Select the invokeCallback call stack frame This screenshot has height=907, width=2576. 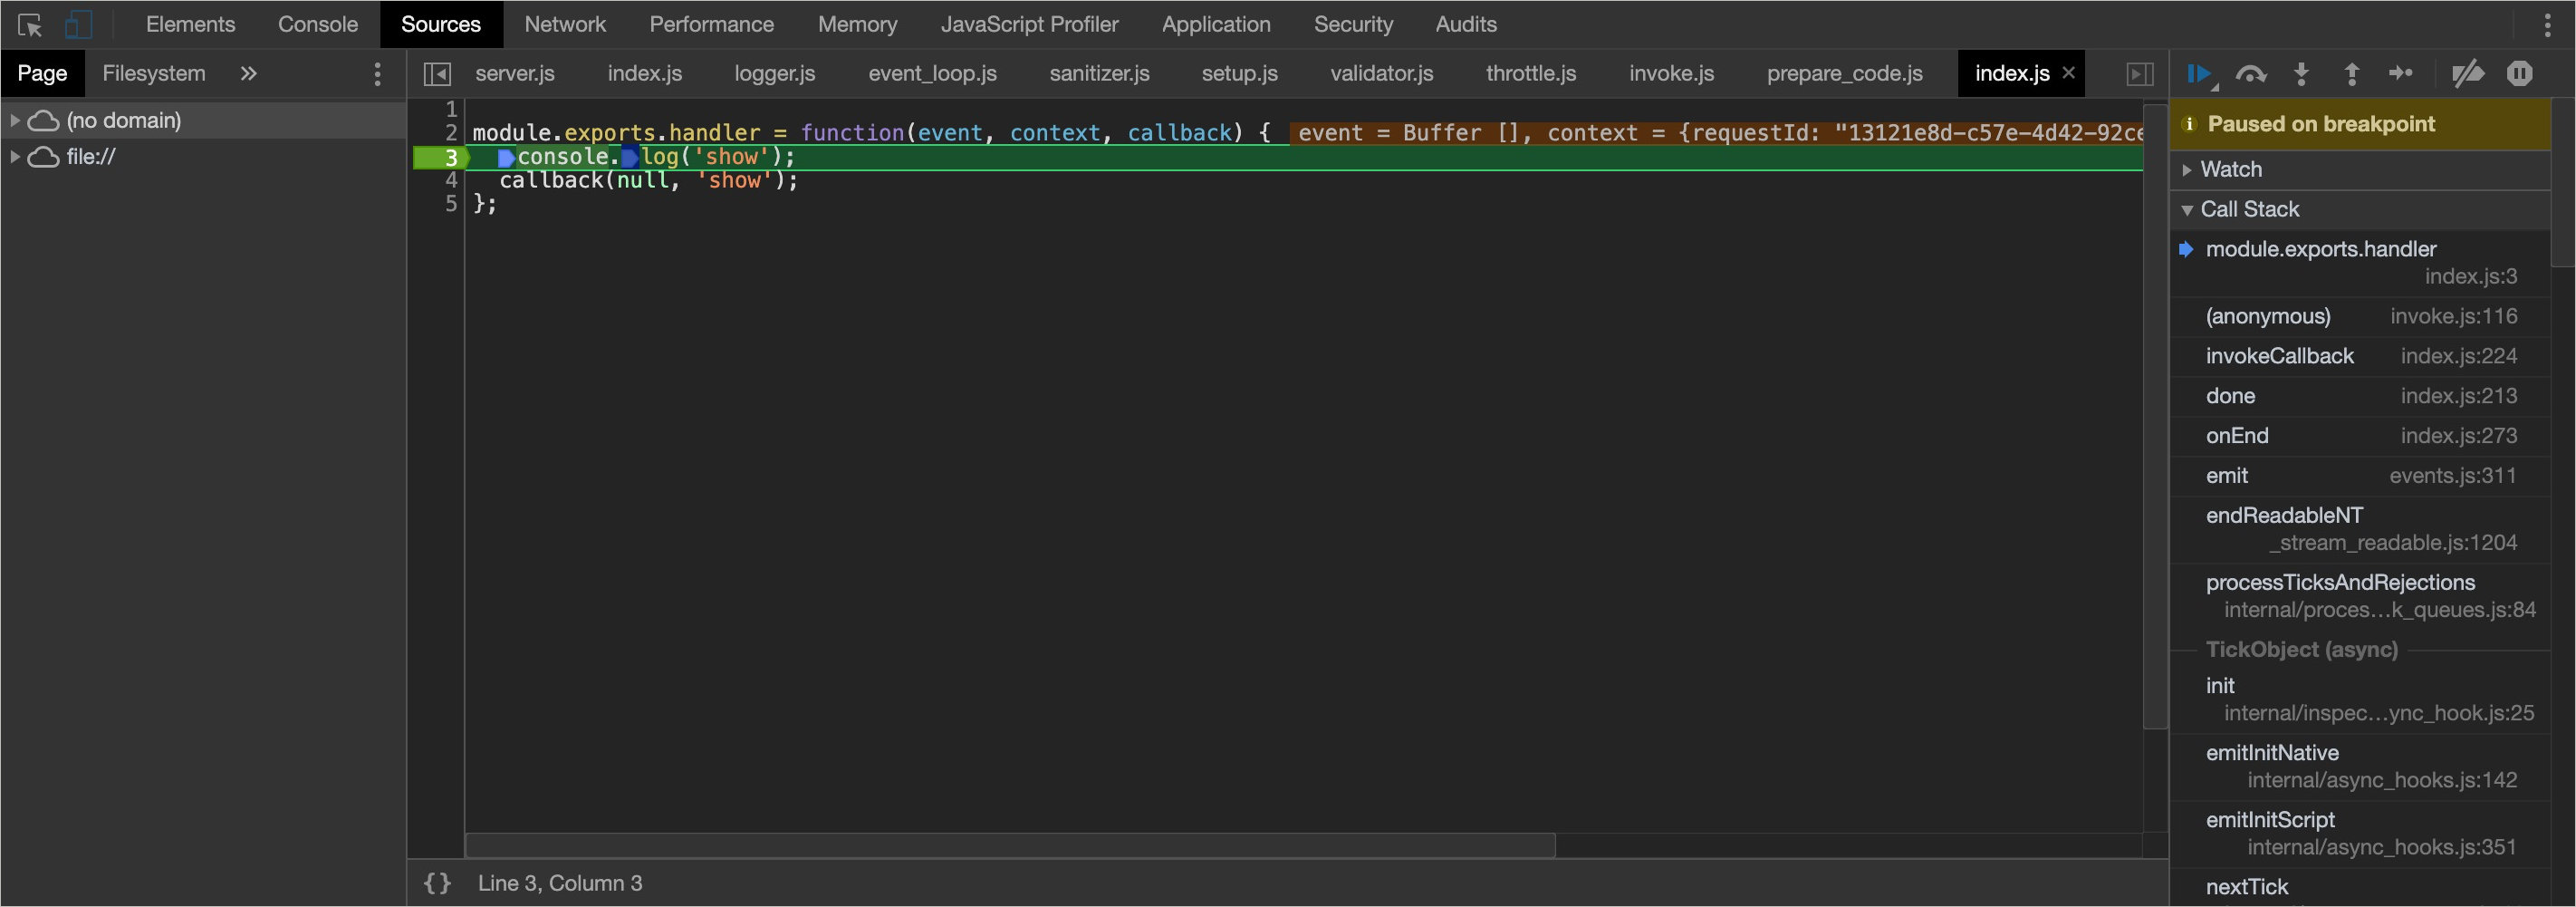tap(2279, 357)
